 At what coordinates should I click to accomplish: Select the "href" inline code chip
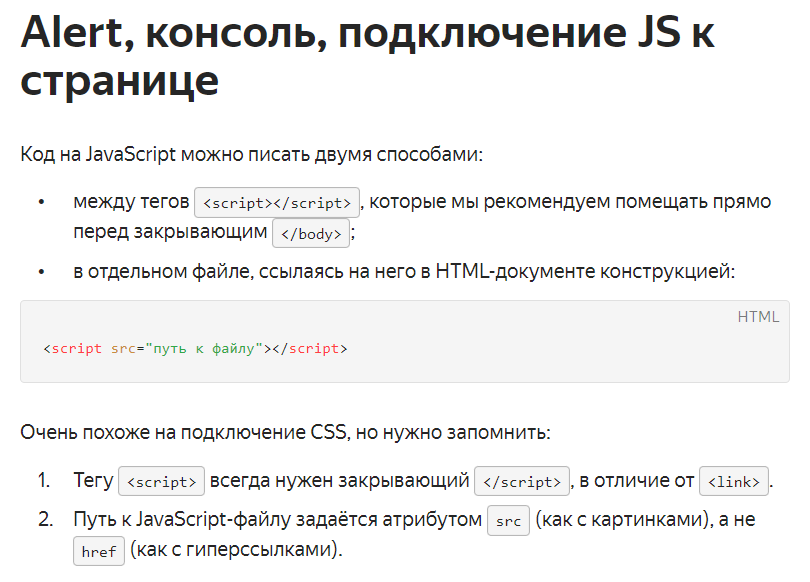pos(99,551)
